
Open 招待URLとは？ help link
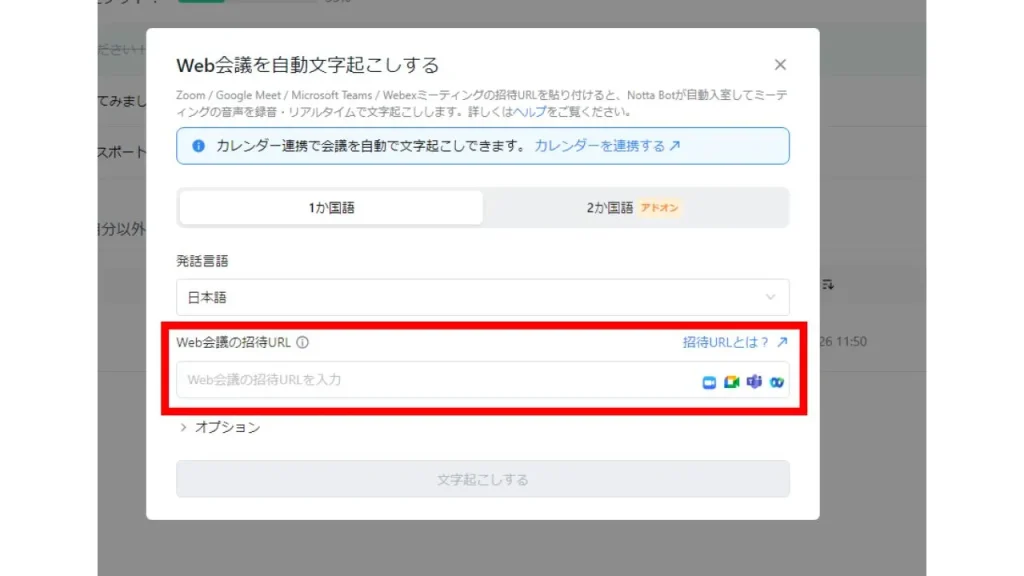click(x=735, y=342)
